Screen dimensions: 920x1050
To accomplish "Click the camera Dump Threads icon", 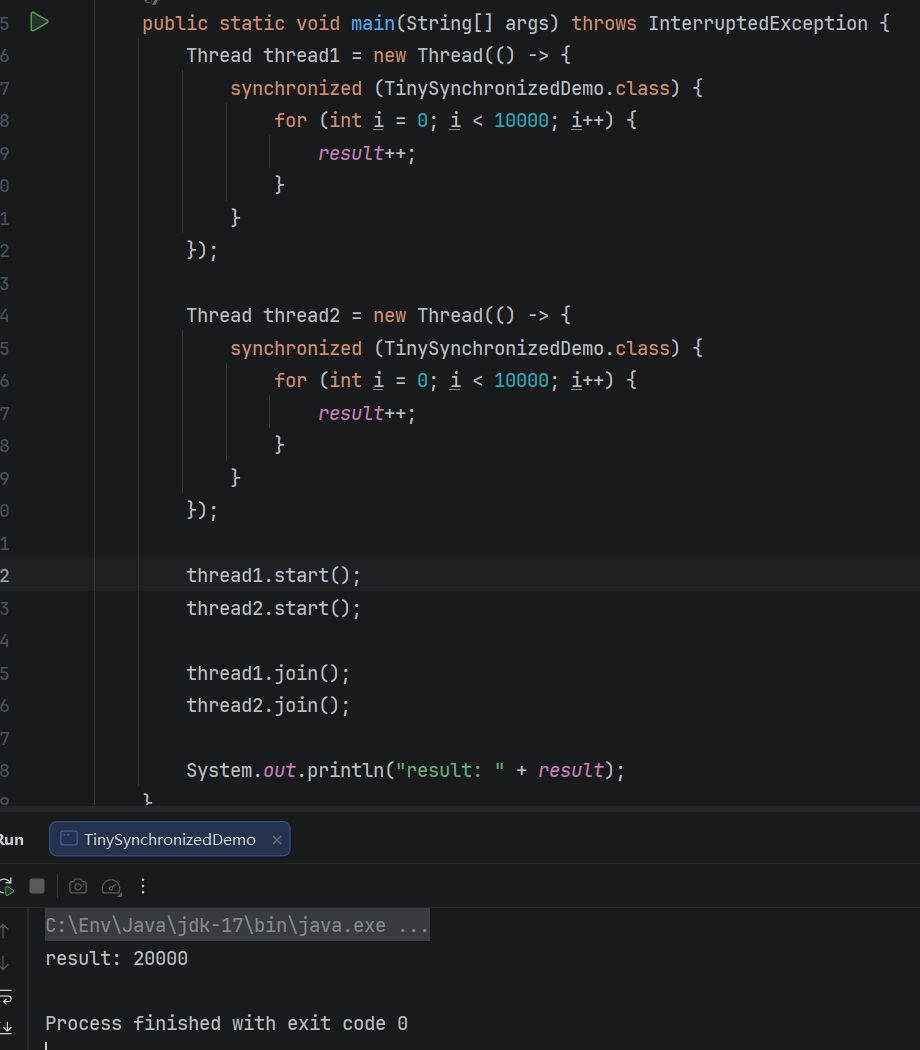I will [x=78, y=886].
